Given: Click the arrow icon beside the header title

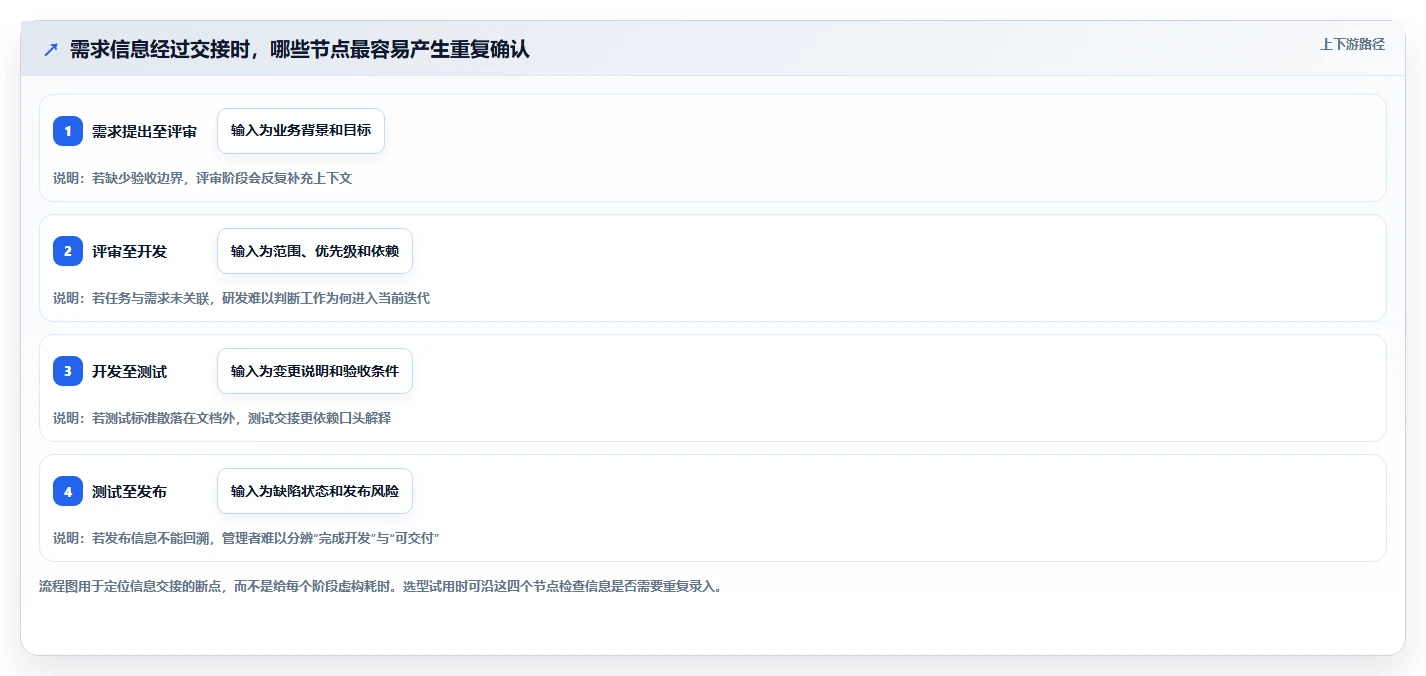Looking at the screenshot, I should pyautogui.click(x=51, y=50).
